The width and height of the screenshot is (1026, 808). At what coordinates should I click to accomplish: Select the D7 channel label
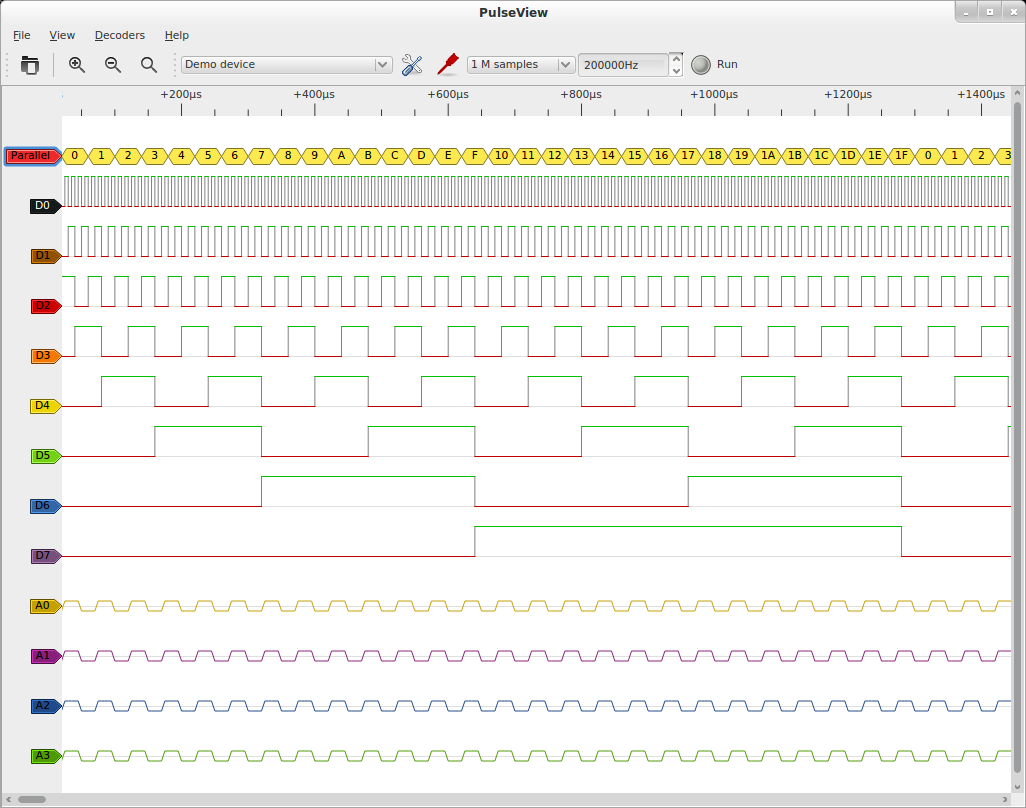pyautogui.click(x=43, y=556)
